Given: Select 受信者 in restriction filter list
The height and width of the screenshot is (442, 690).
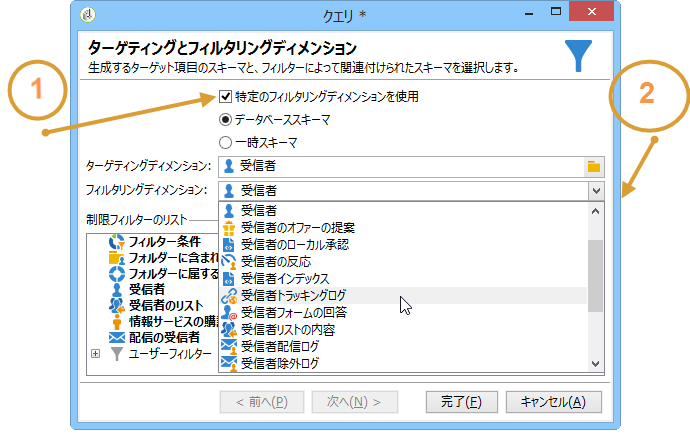Looking at the screenshot, I should point(147,289).
